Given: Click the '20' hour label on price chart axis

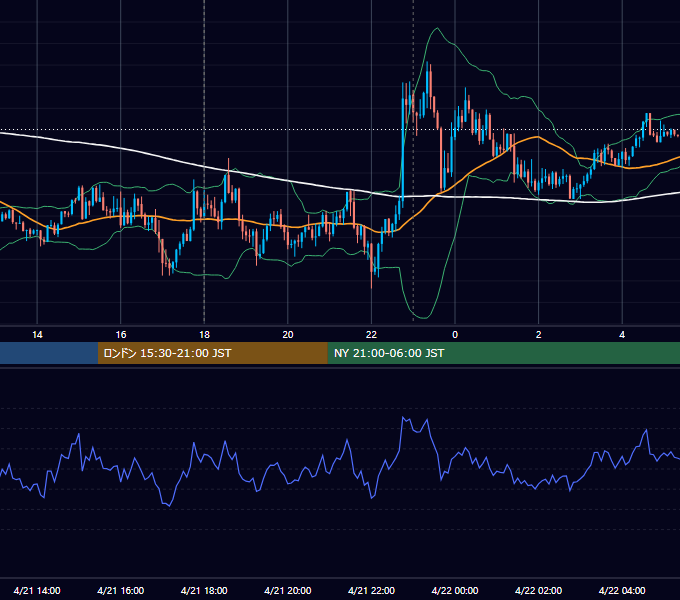Looking at the screenshot, I should pos(288,334).
